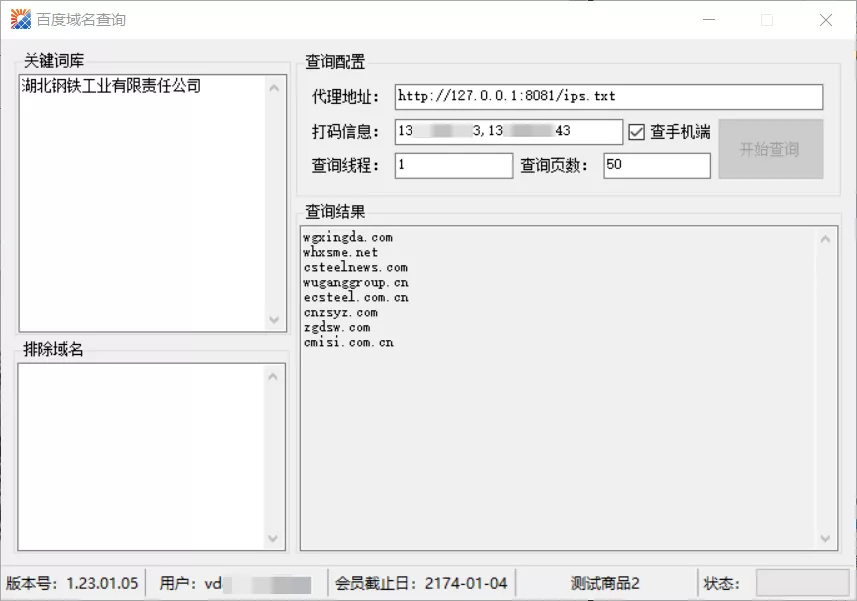This screenshot has width=857, height=601.
Task: Click result zgdsw.com
Action: click(337, 327)
